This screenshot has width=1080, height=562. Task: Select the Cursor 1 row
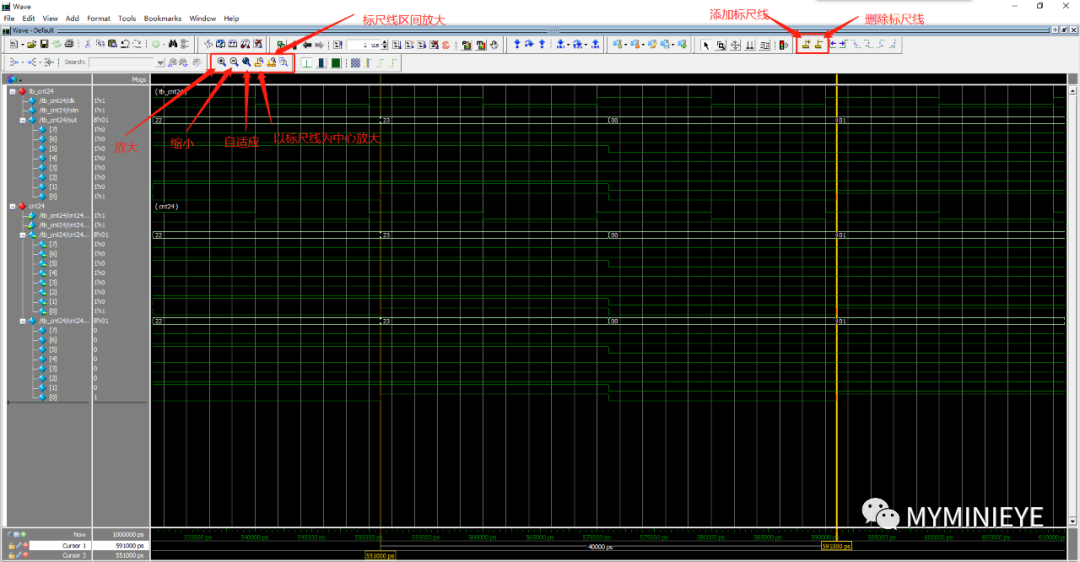tap(59, 545)
